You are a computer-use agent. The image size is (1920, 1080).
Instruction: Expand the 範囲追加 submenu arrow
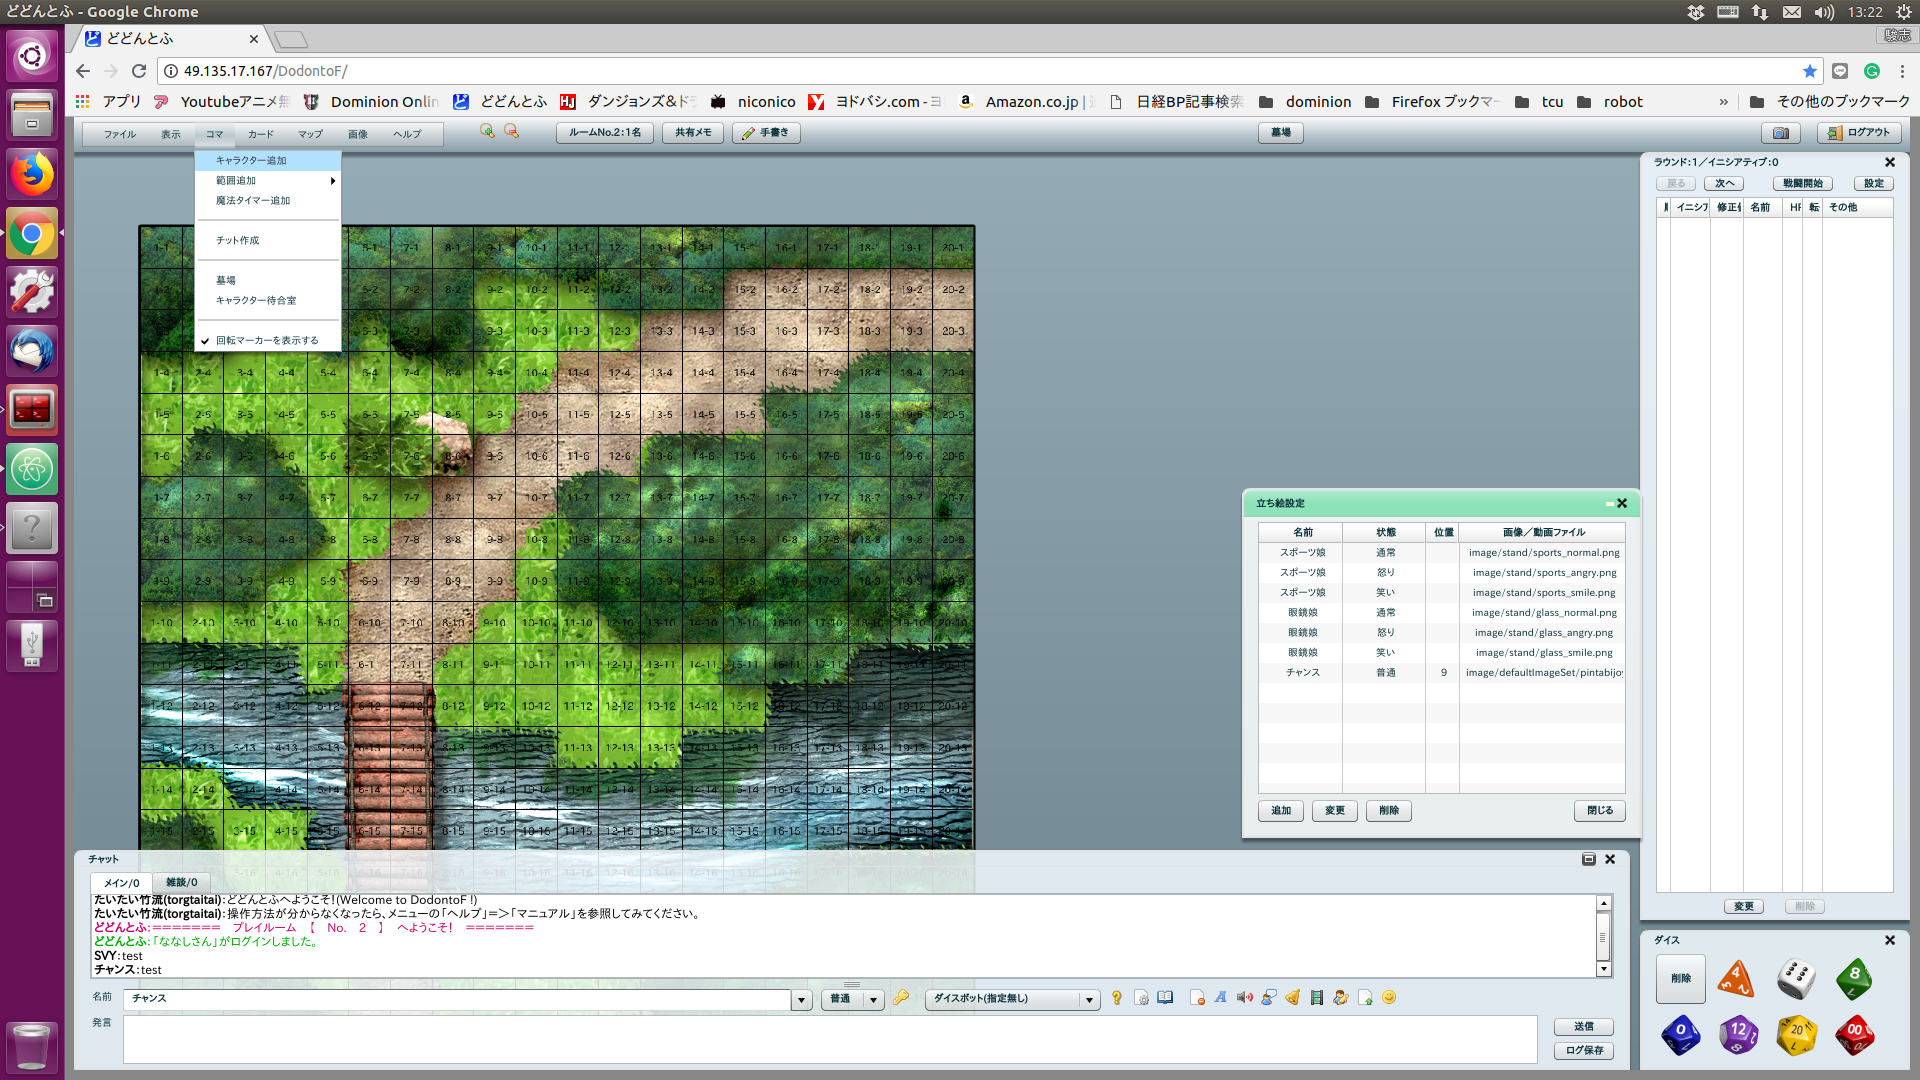(x=332, y=181)
